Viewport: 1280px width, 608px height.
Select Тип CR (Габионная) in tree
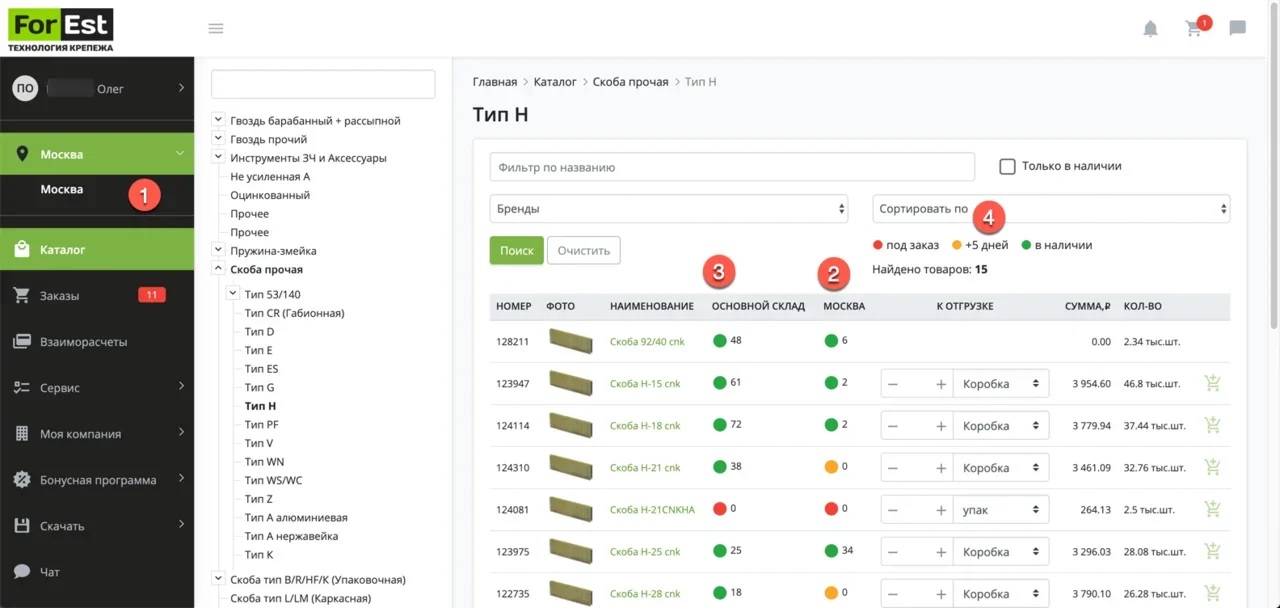coord(294,313)
